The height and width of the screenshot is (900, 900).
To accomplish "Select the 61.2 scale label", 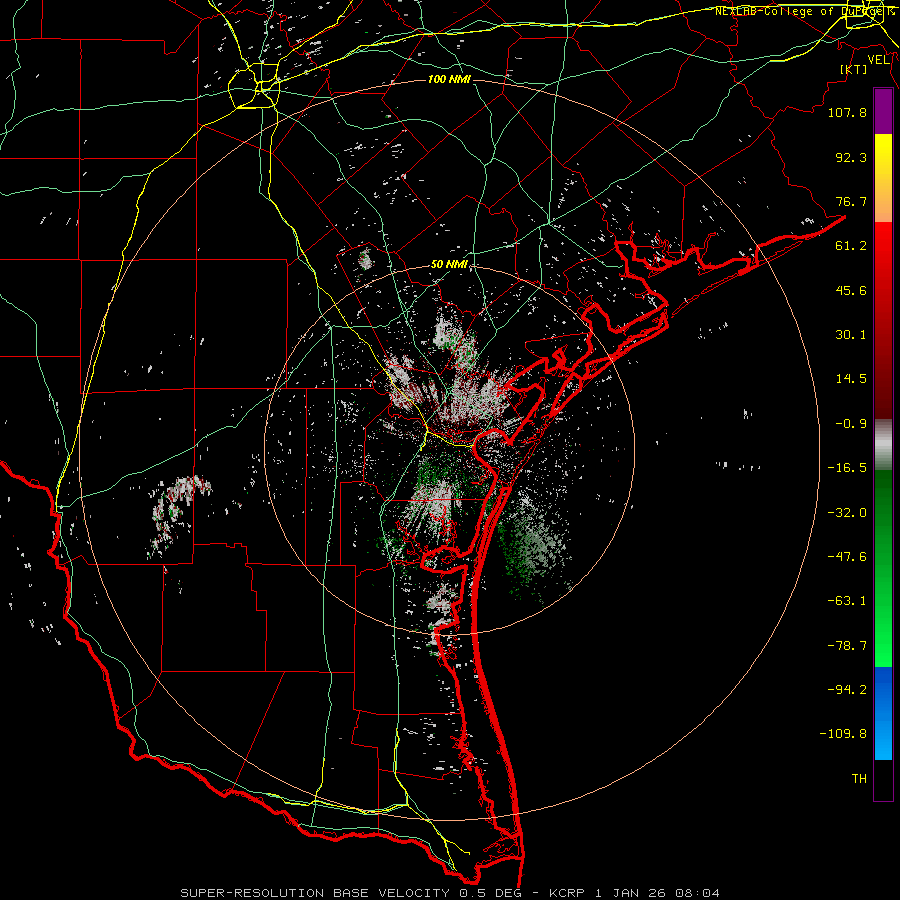I will tap(851, 246).
